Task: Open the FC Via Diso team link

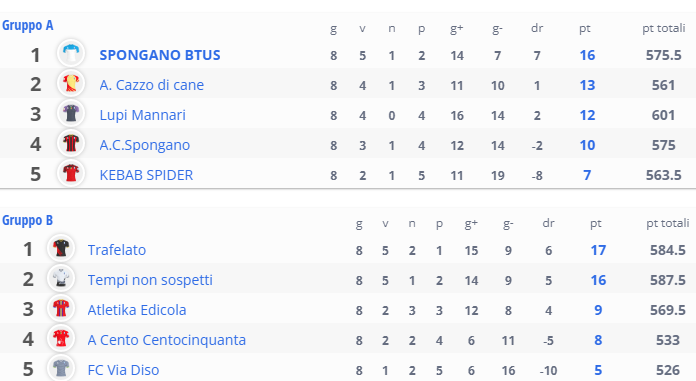Action: tap(123, 370)
